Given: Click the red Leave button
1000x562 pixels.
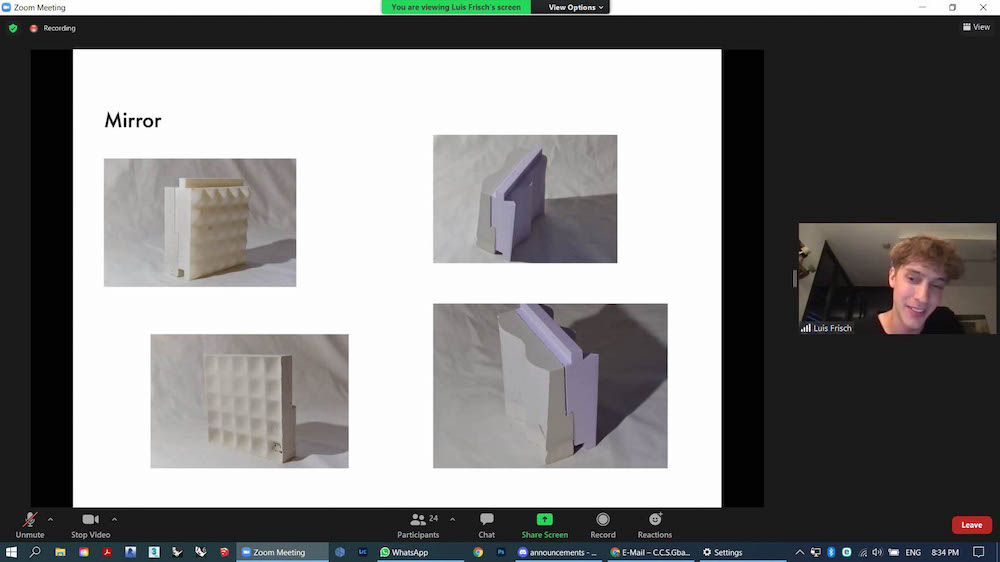Looking at the screenshot, I should tap(971, 525).
